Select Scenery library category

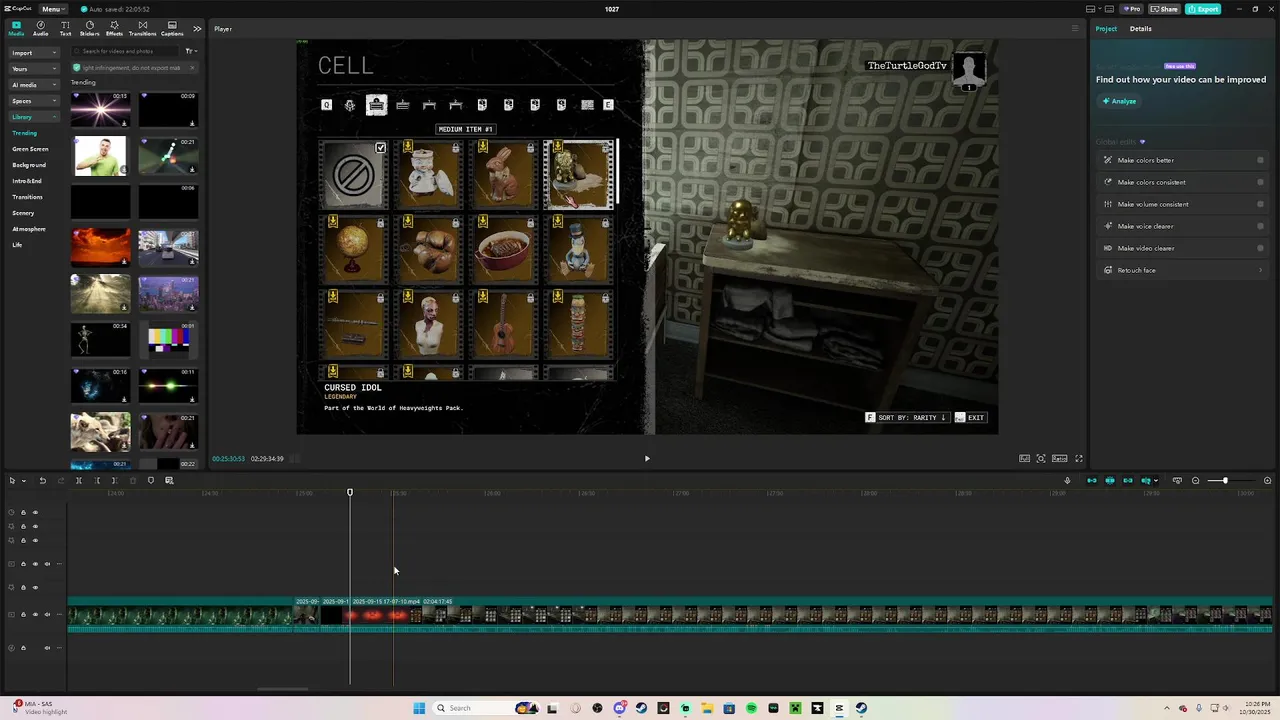click(23, 213)
